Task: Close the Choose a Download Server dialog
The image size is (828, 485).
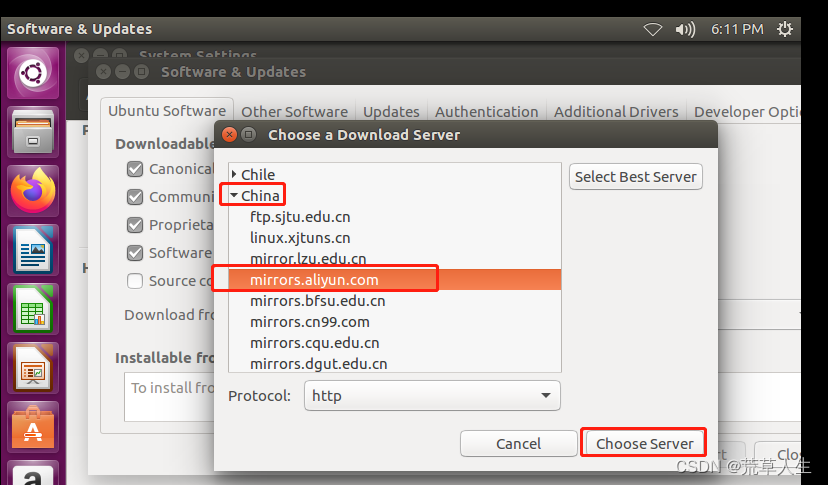Action: pos(229,135)
